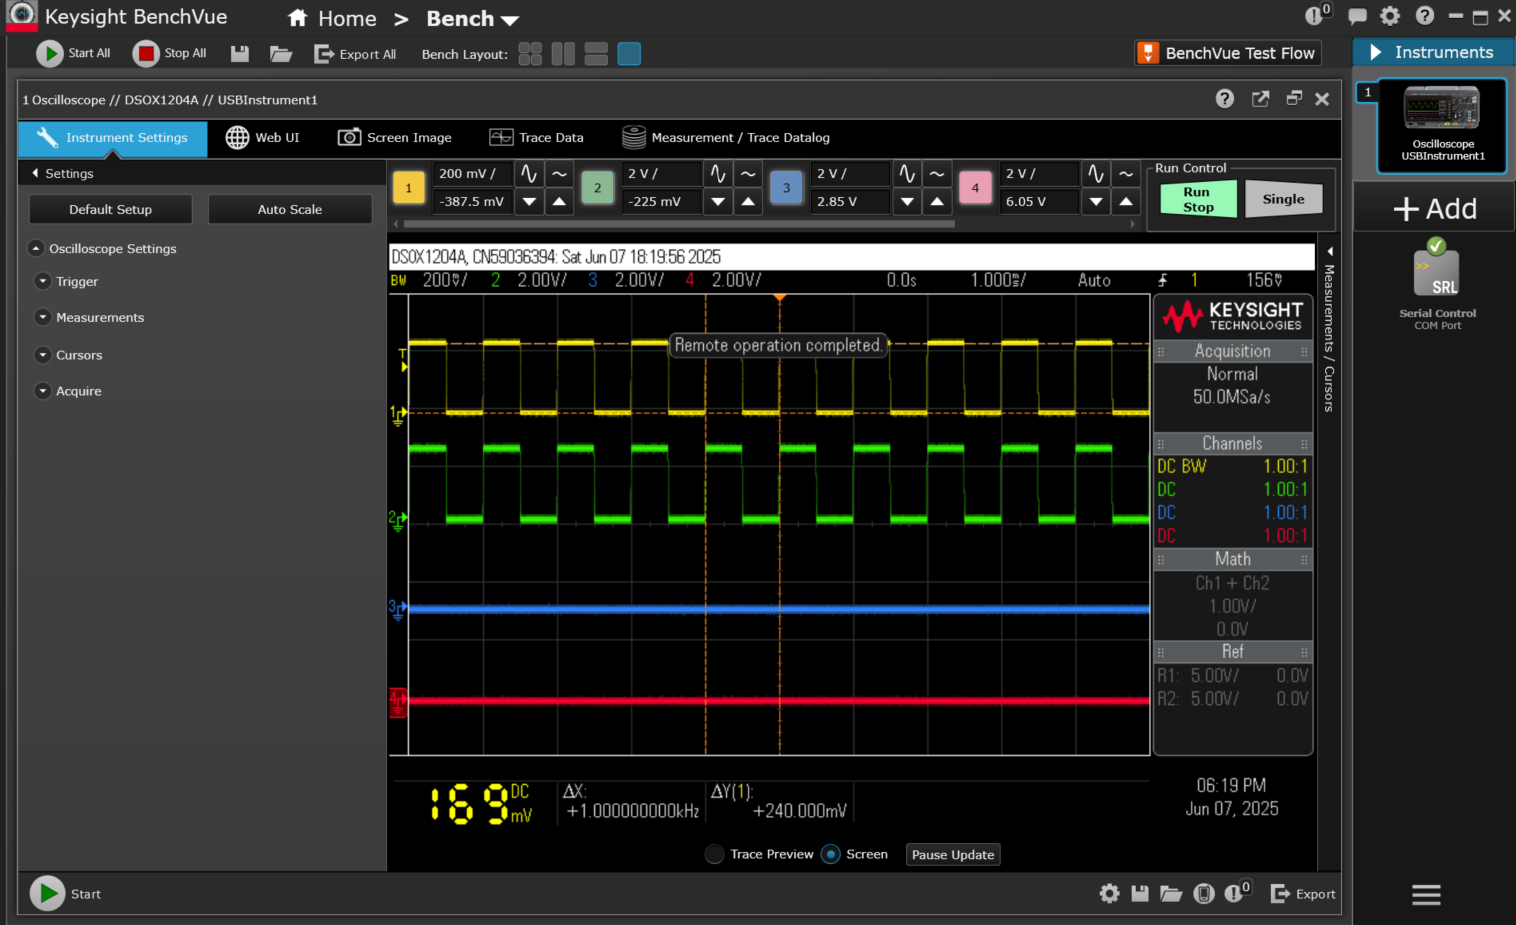Switch to the Trace Data tab
Image resolution: width=1516 pixels, height=925 pixels.
coord(536,138)
